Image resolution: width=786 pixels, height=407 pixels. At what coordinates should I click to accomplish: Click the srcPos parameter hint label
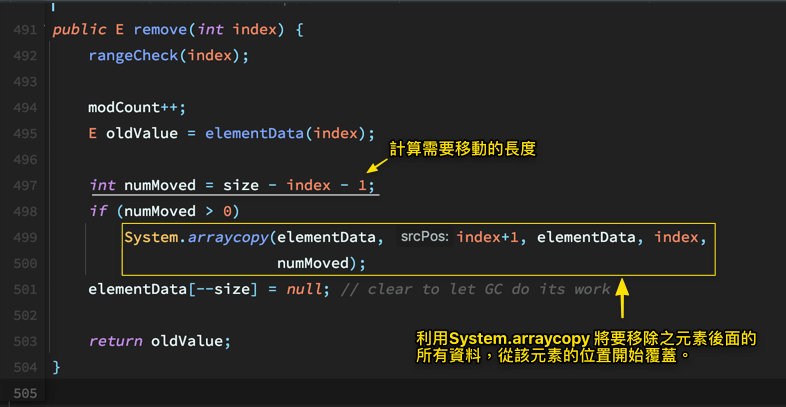[x=425, y=237]
